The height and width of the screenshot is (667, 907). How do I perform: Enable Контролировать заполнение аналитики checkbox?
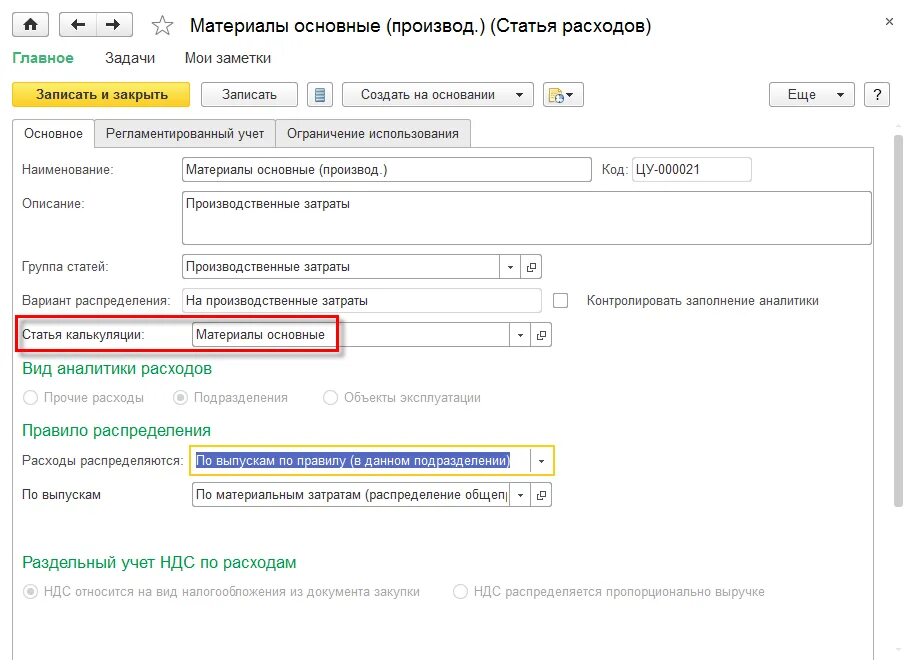560,299
